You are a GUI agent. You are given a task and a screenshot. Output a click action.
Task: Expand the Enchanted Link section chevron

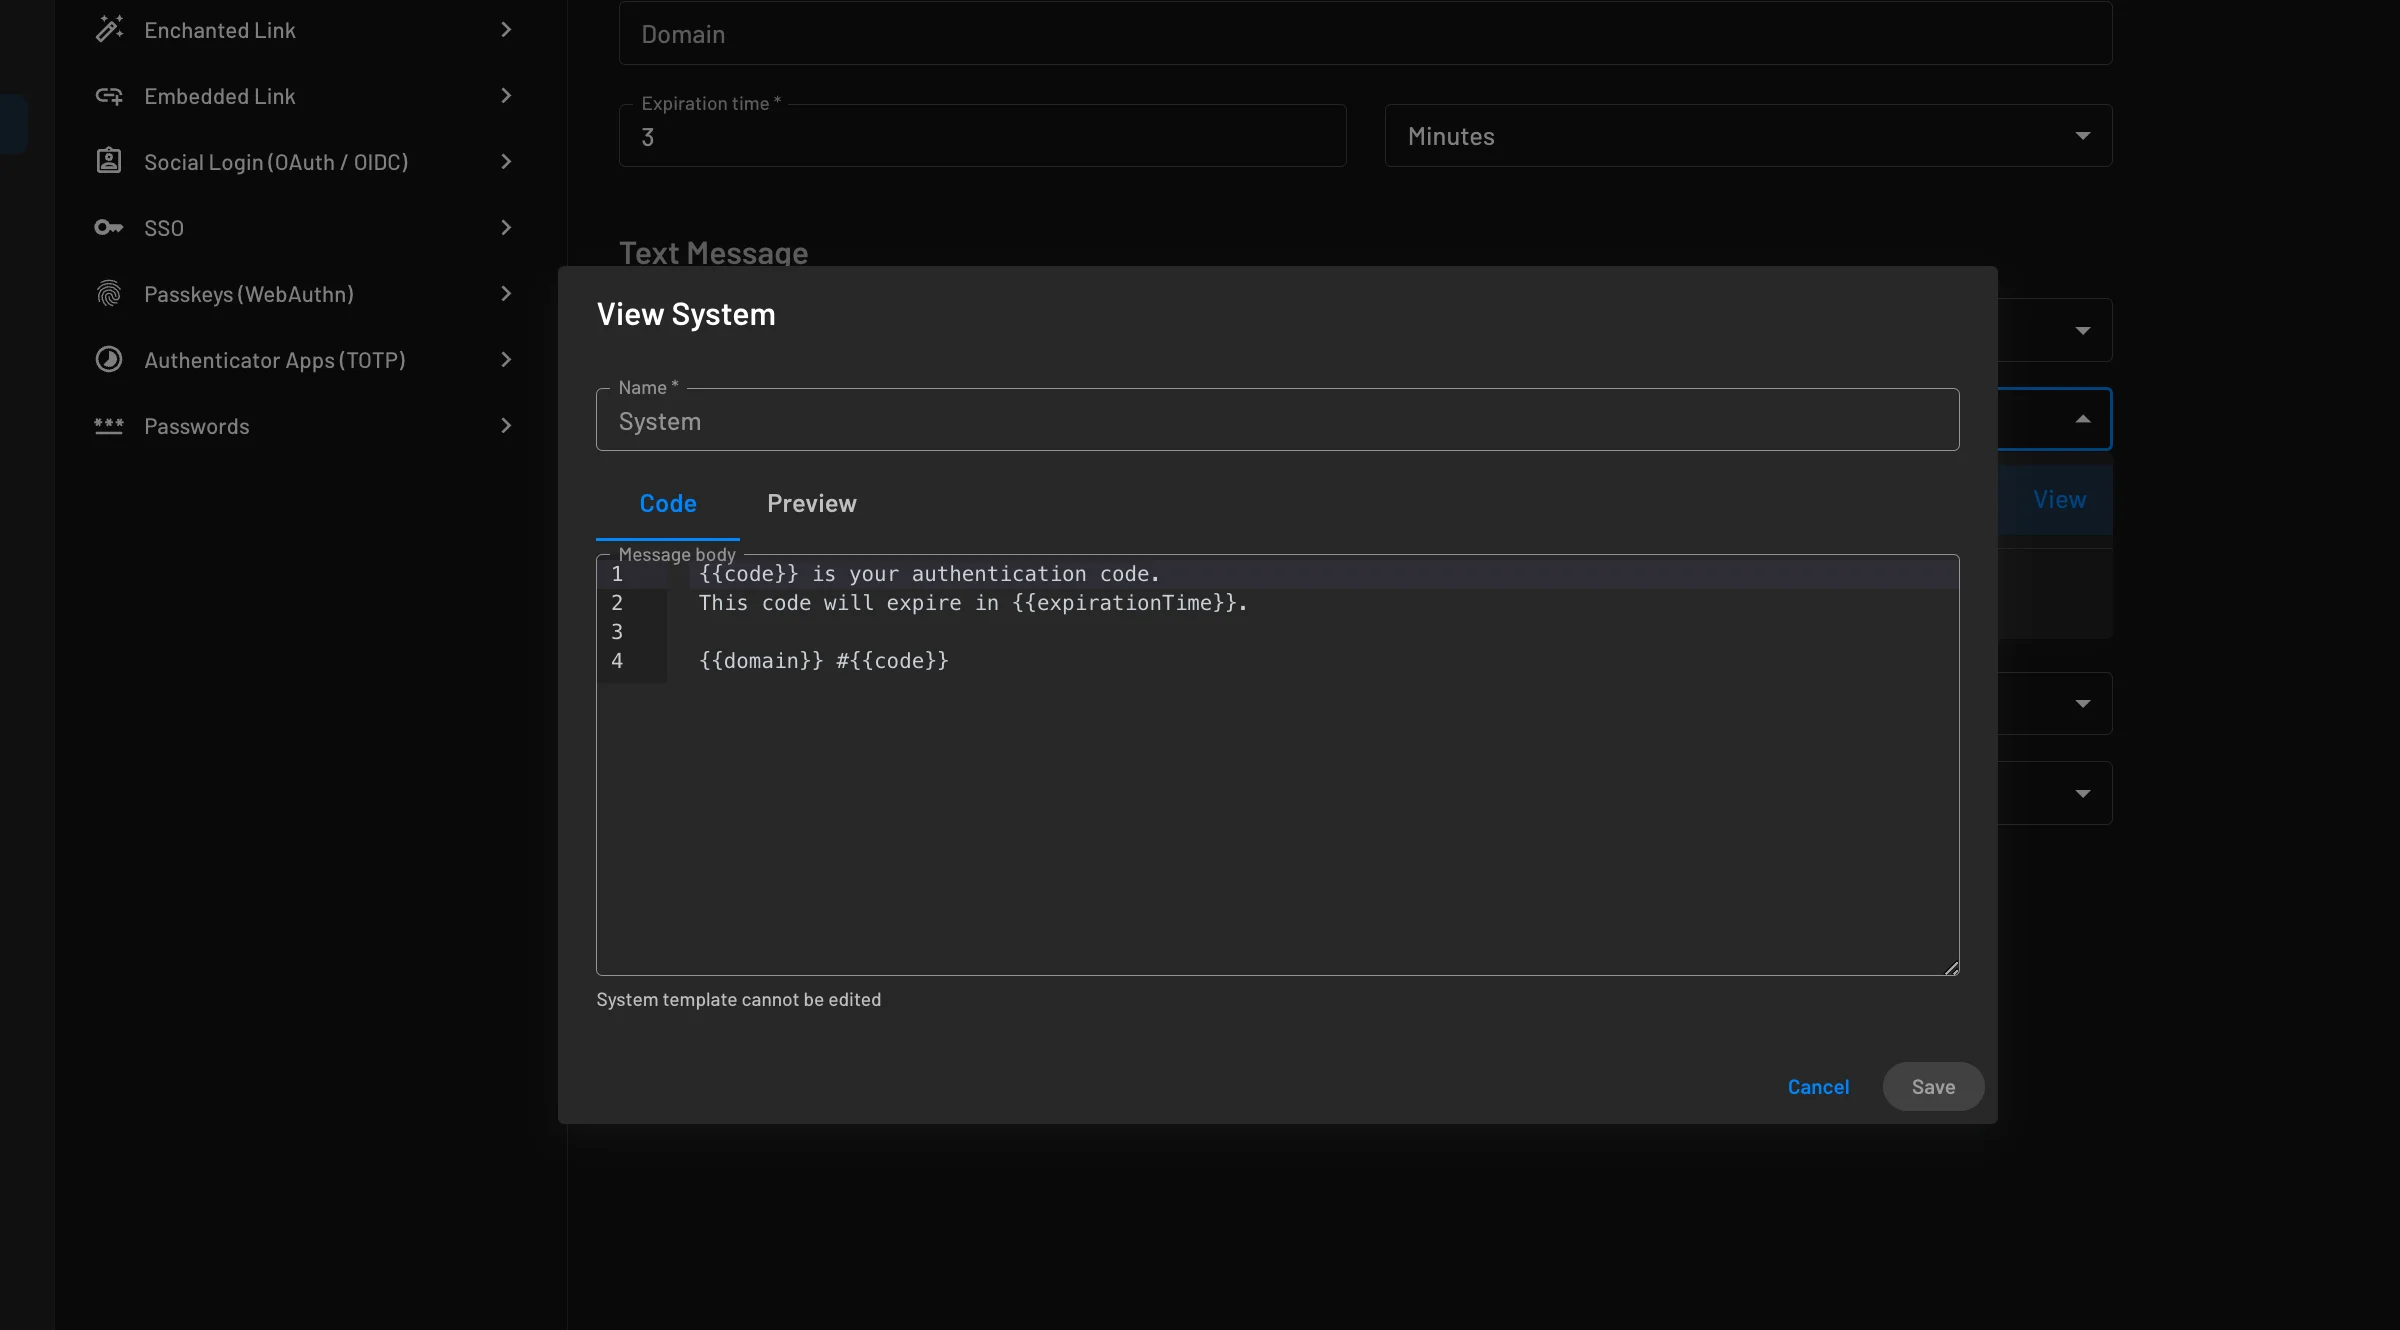(506, 29)
